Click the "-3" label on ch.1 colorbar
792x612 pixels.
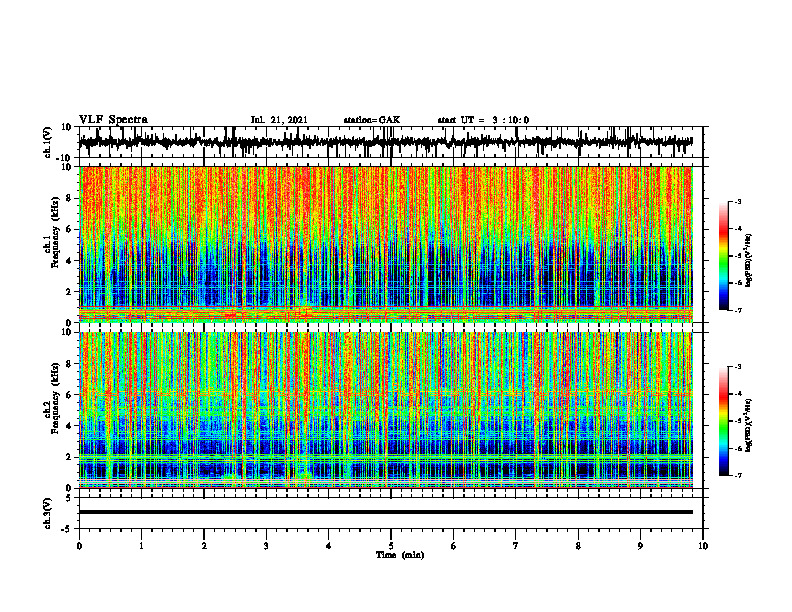[738, 201]
